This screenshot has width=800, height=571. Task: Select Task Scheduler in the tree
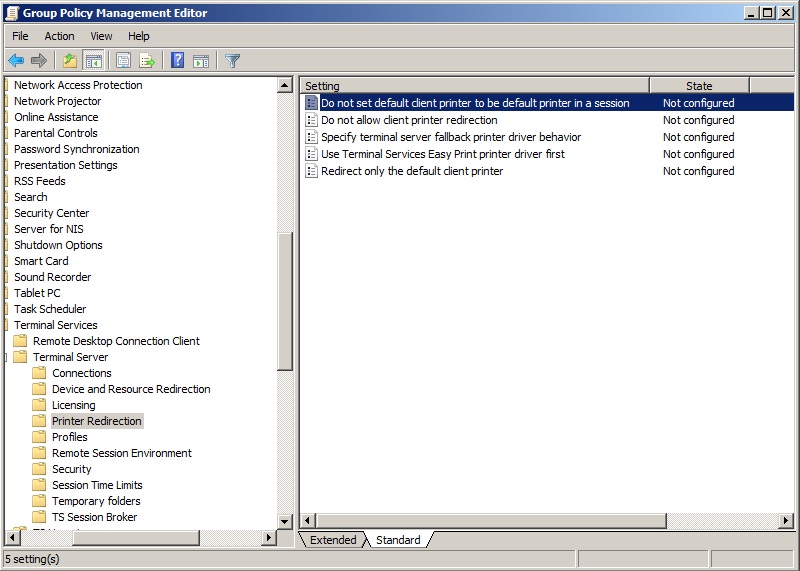50,309
